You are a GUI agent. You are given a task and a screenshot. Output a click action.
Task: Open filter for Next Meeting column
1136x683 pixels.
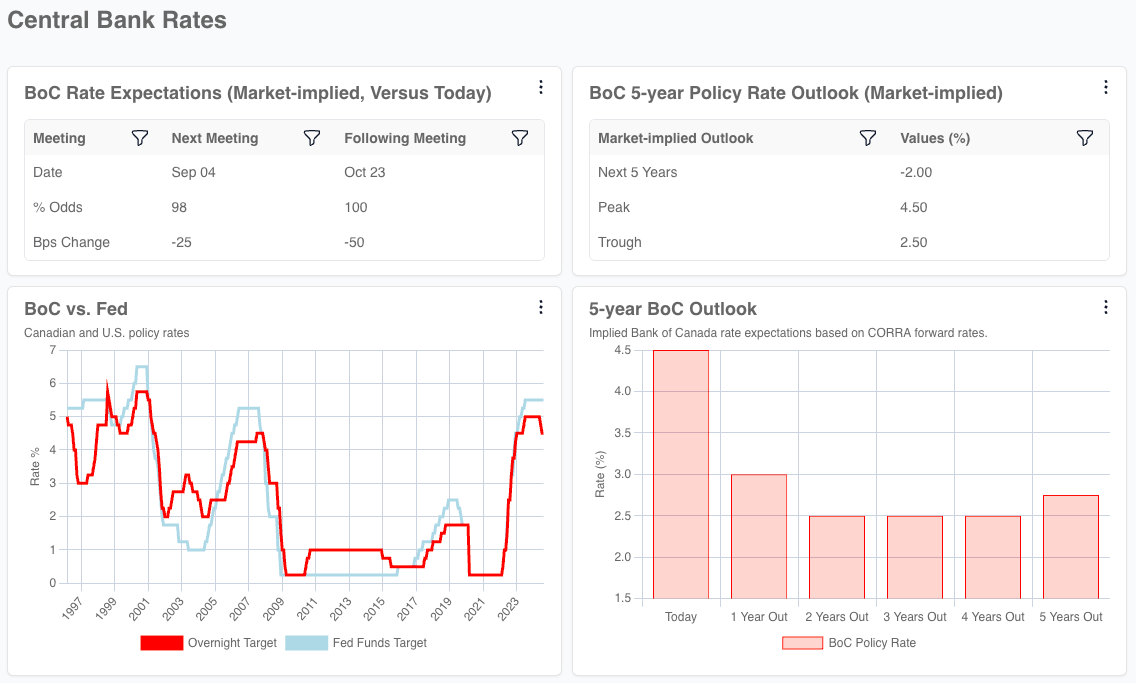[x=312, y=138]
